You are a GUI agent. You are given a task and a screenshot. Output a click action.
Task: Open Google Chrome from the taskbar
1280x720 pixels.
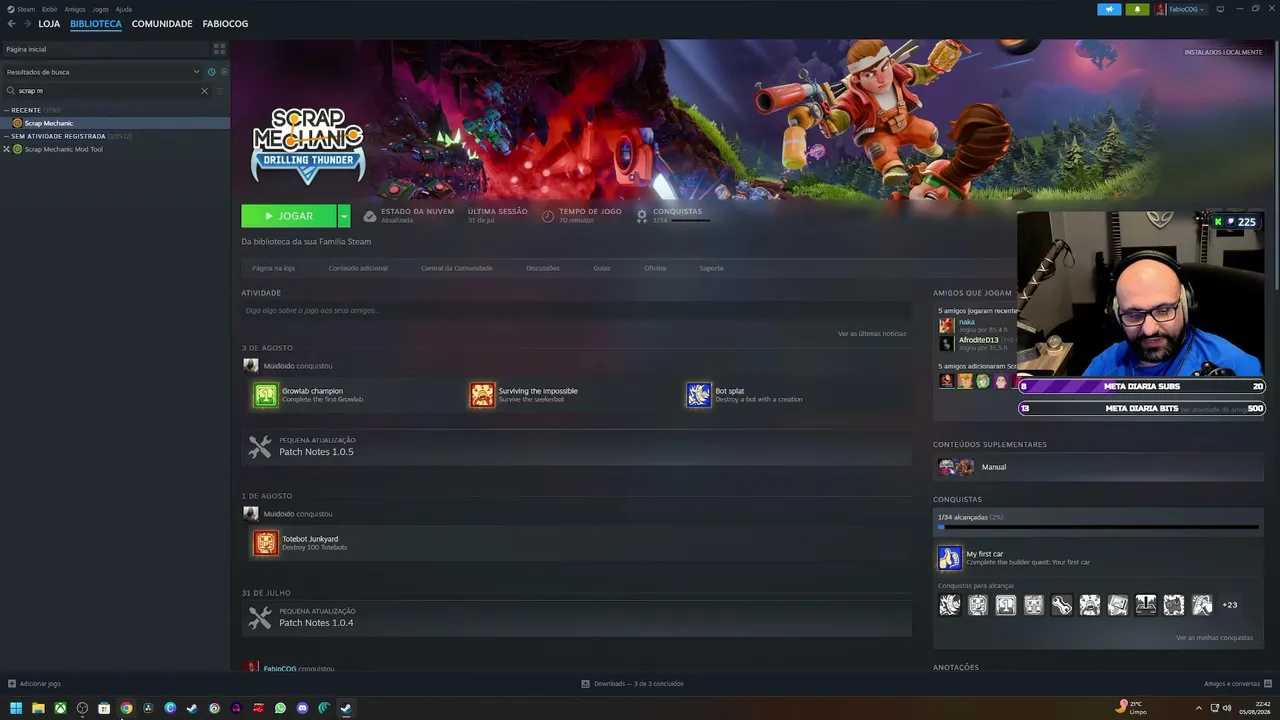tap(126, 708)
